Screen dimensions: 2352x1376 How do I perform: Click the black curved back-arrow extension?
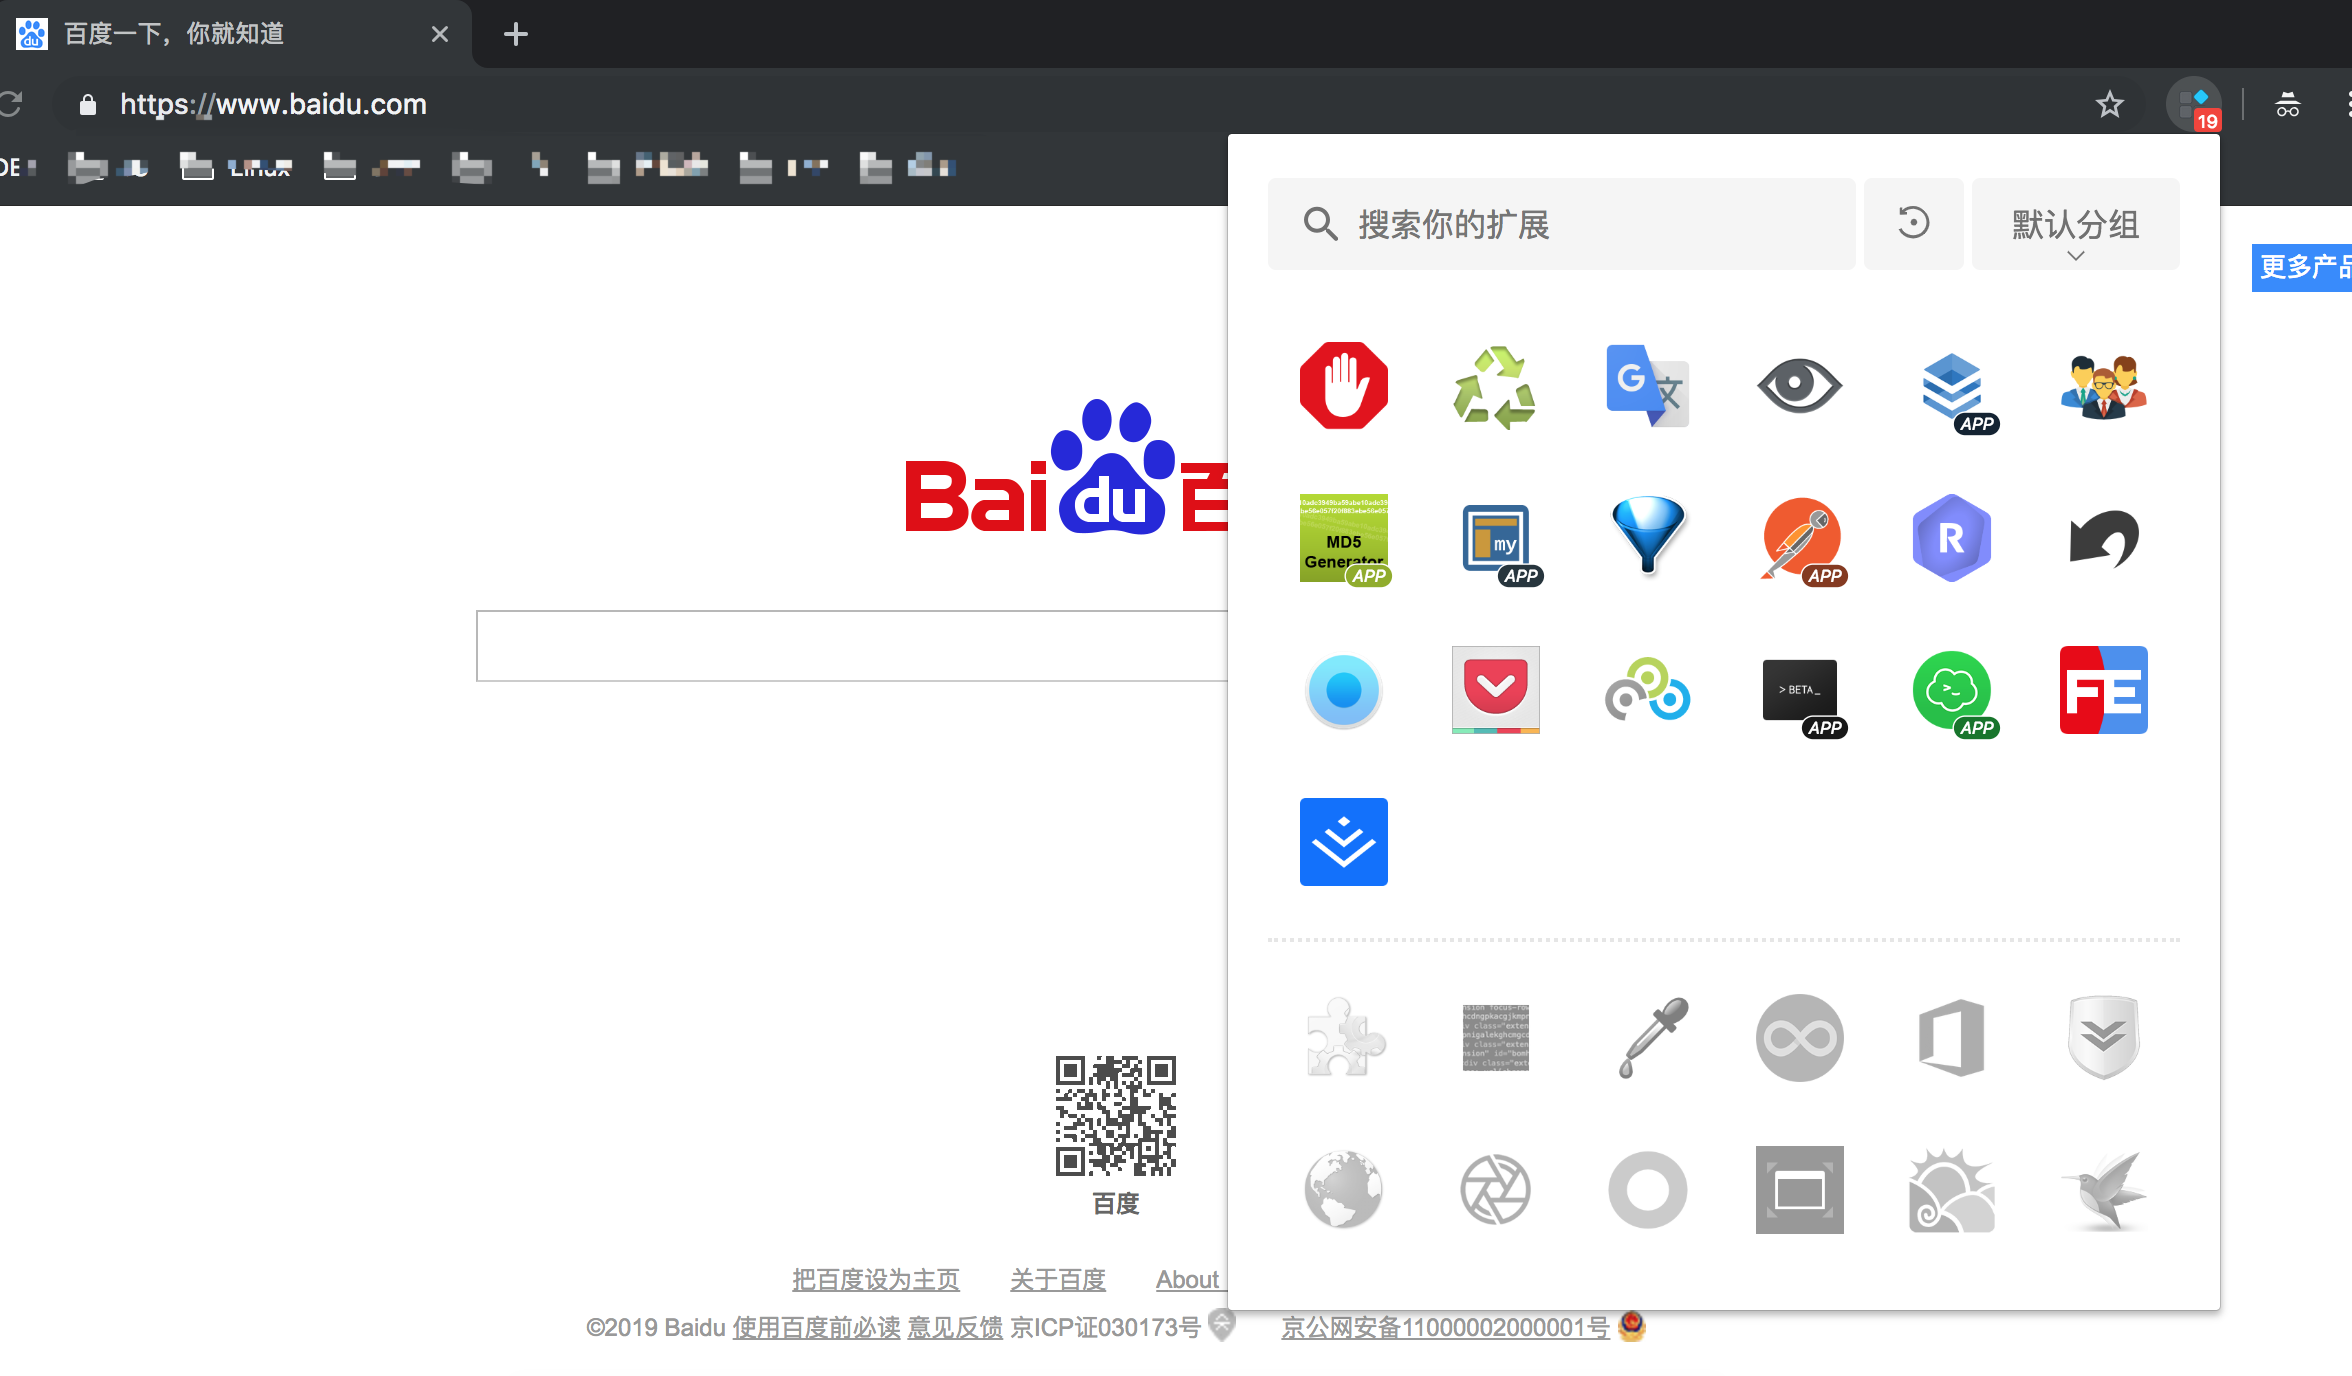click(2103, 538)
